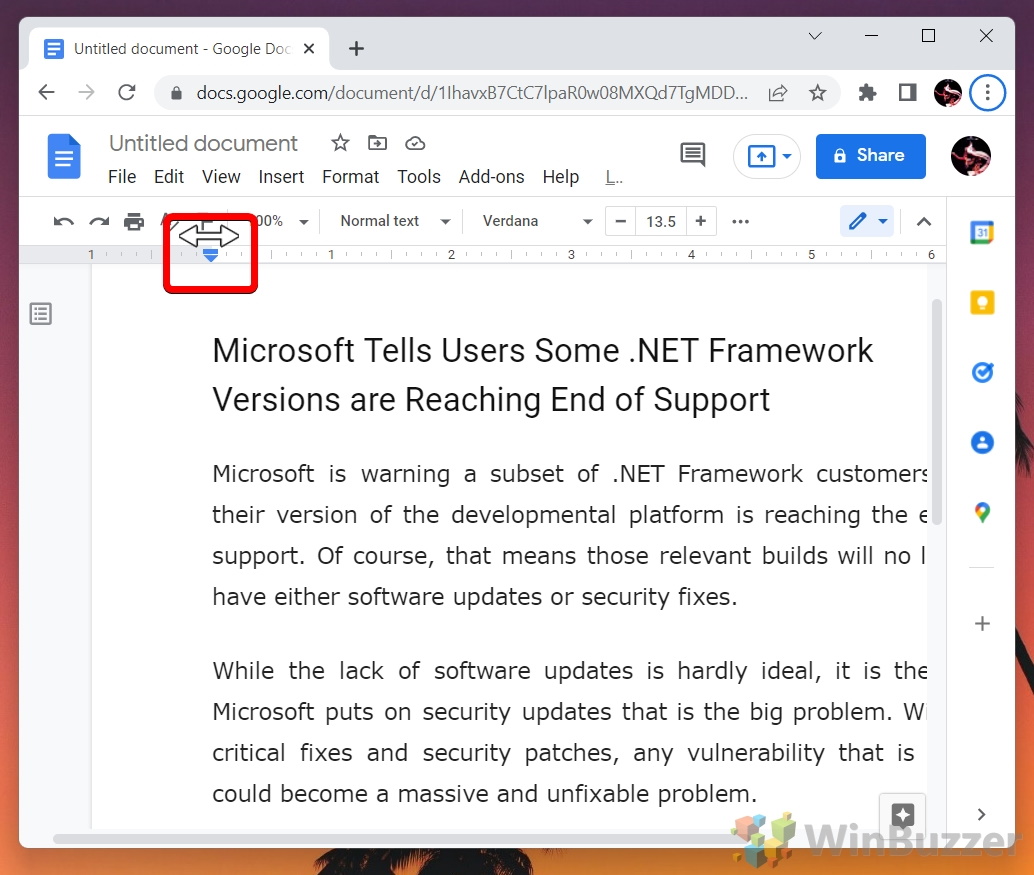Open Google Calendar side panel
1034x875 pixels.
(x=982, y=233)
